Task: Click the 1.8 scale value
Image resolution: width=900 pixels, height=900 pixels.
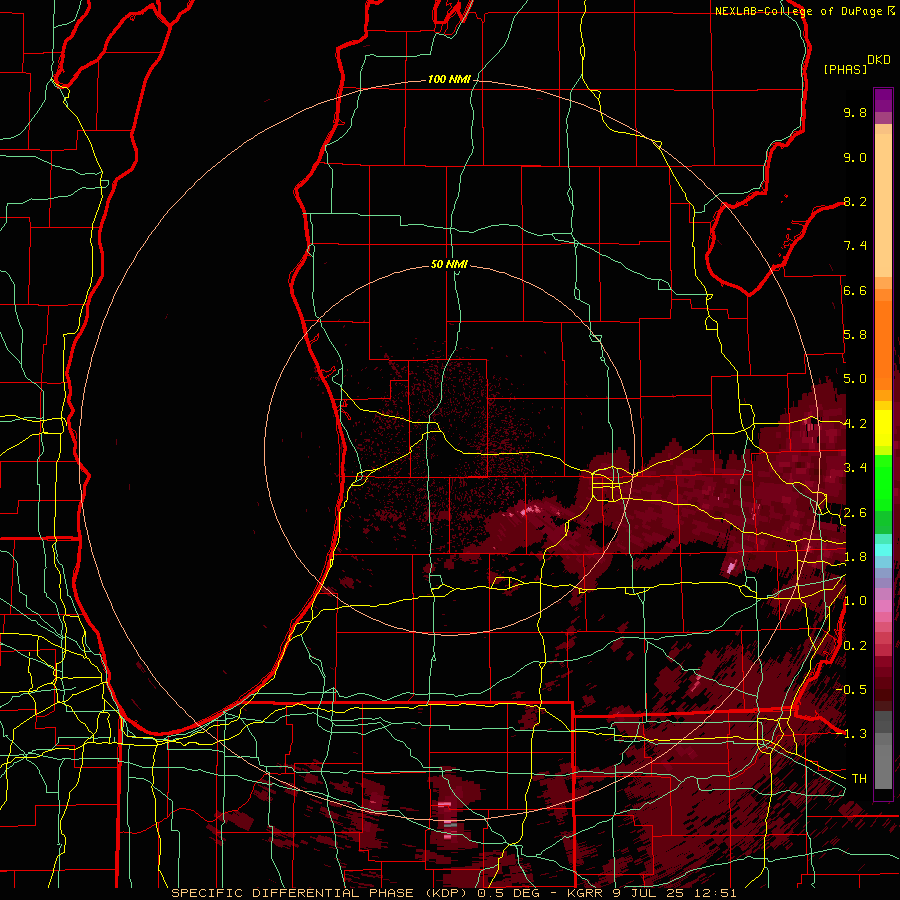Action: pos(855,557)
